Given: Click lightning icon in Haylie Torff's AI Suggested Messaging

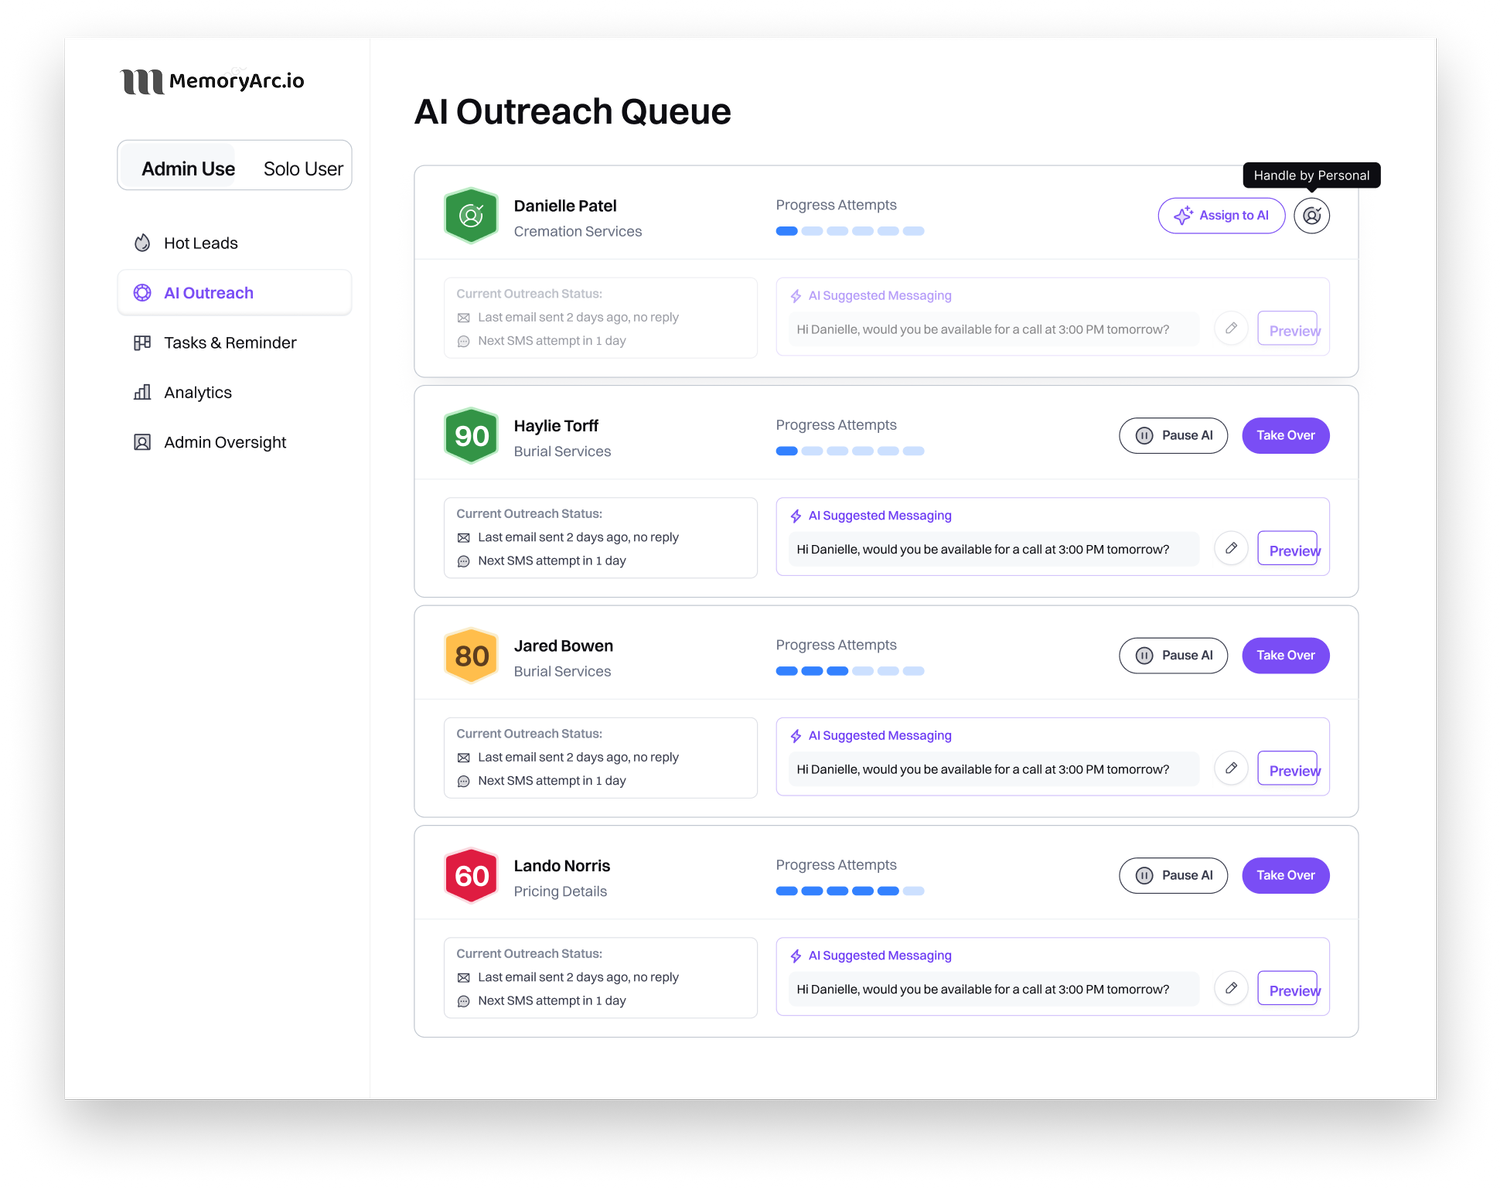Looking at the screenshot, I should click(x=796, y=516).
